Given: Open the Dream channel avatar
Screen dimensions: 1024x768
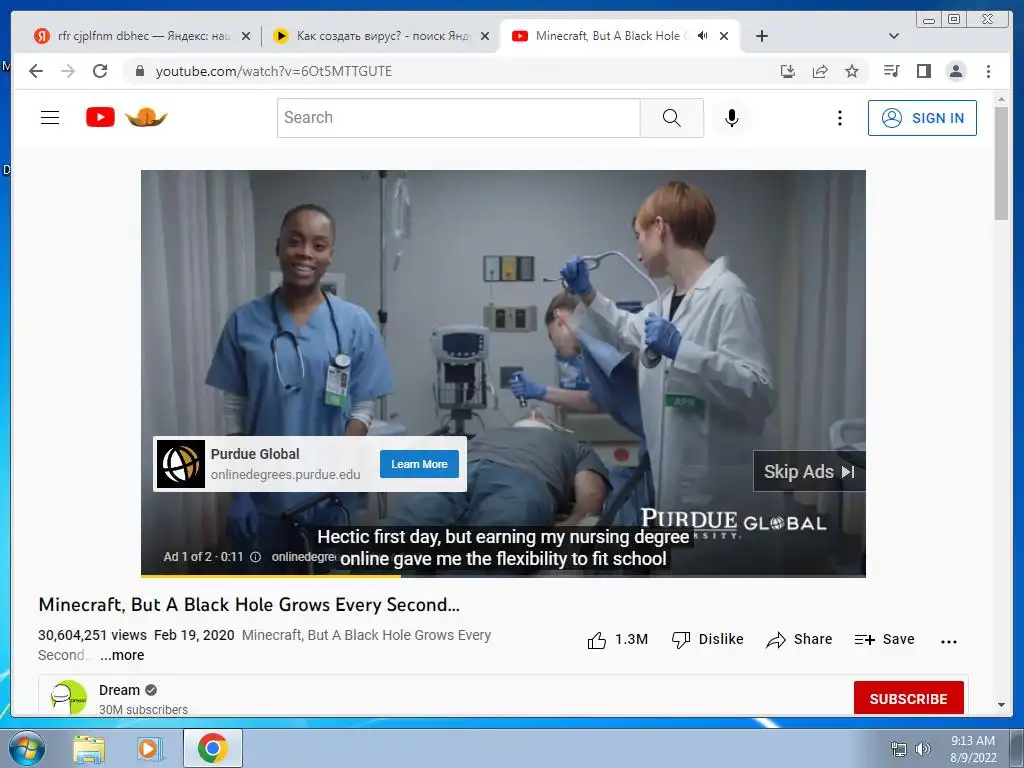Looking at the screenshot, I should pyautogui.click(x=69, y=697).
